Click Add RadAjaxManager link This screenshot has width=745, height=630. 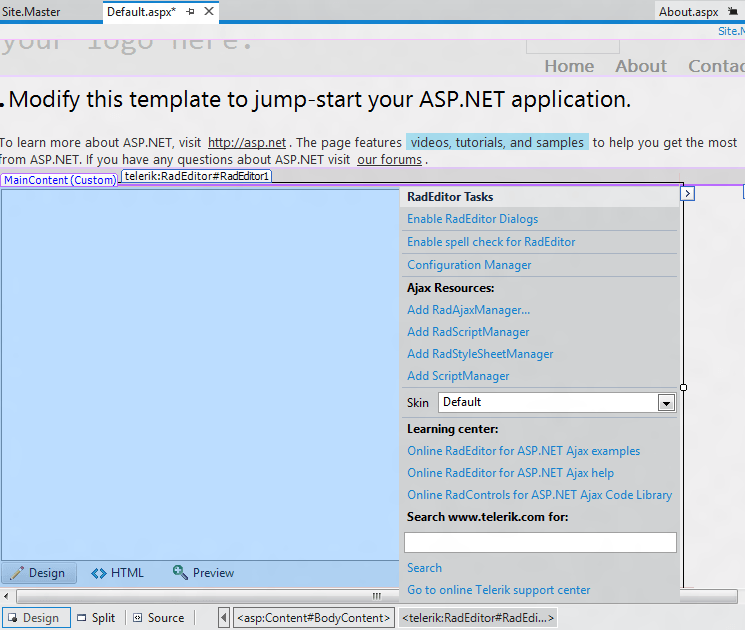pyautogui.click(x=468, y=310)
